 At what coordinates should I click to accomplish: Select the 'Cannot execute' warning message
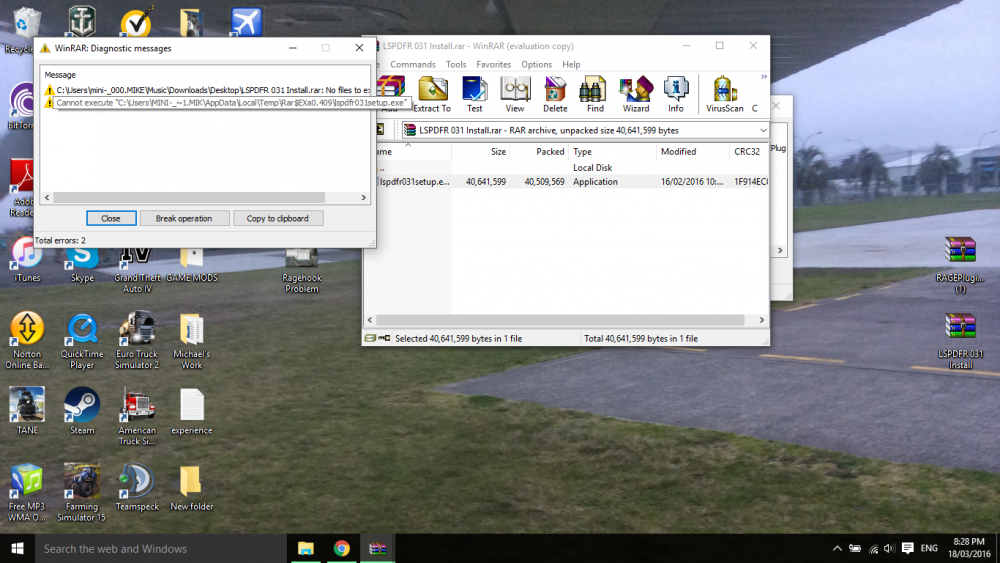230,103
